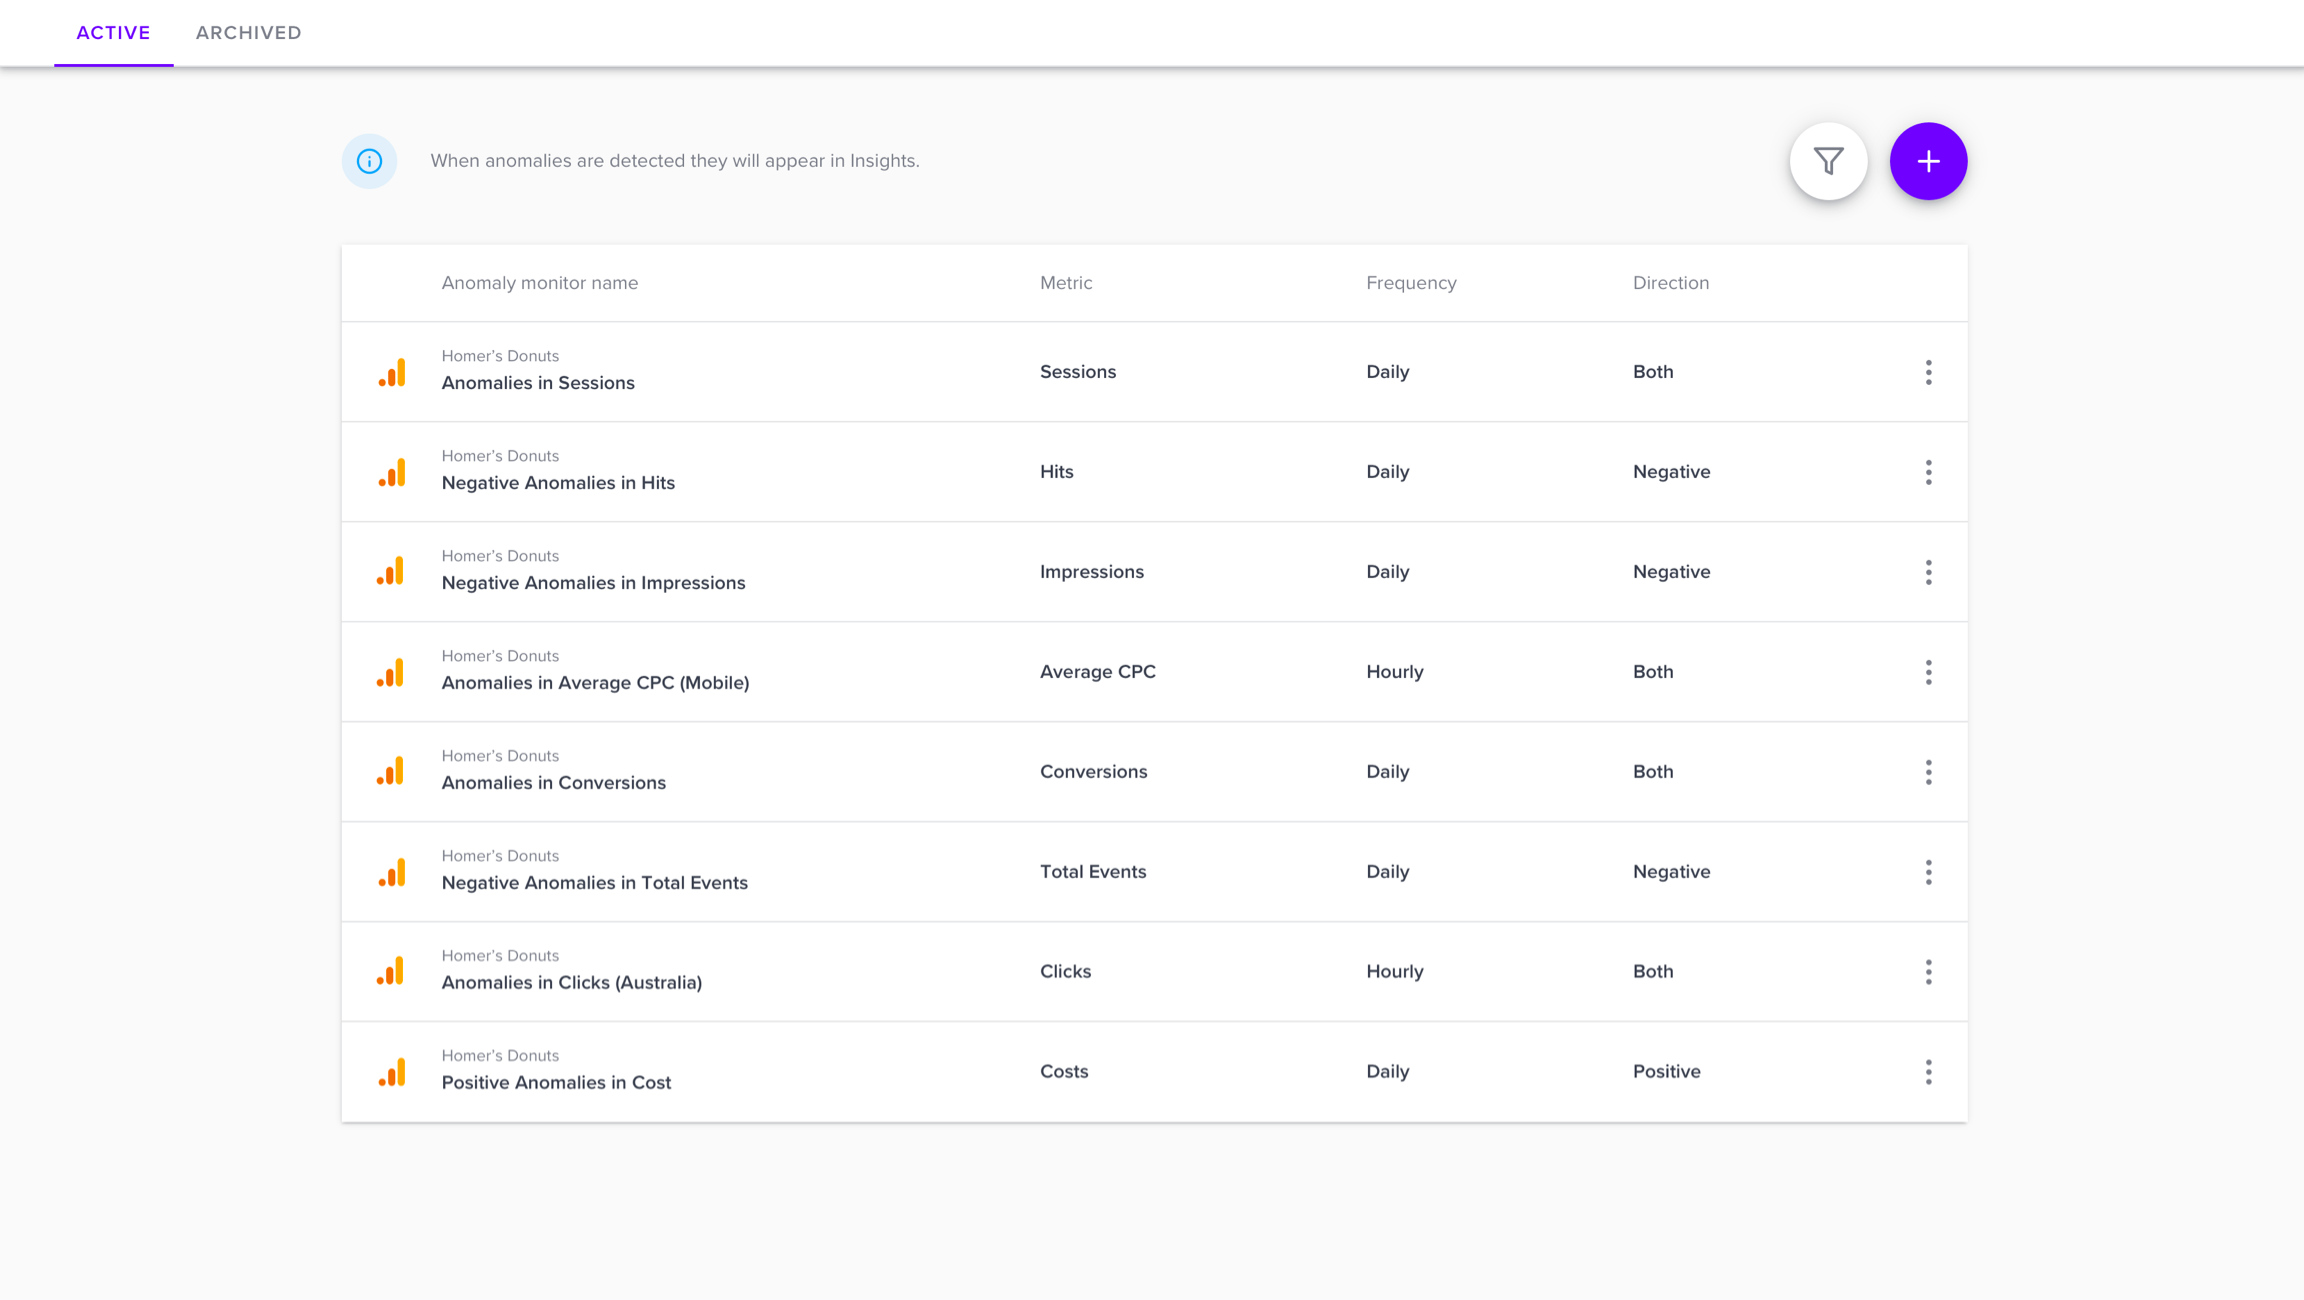Open three-dot menu for Anomalies in Sessions
Viewport: 2304px width, 1300px height.
coord(1928,372)
